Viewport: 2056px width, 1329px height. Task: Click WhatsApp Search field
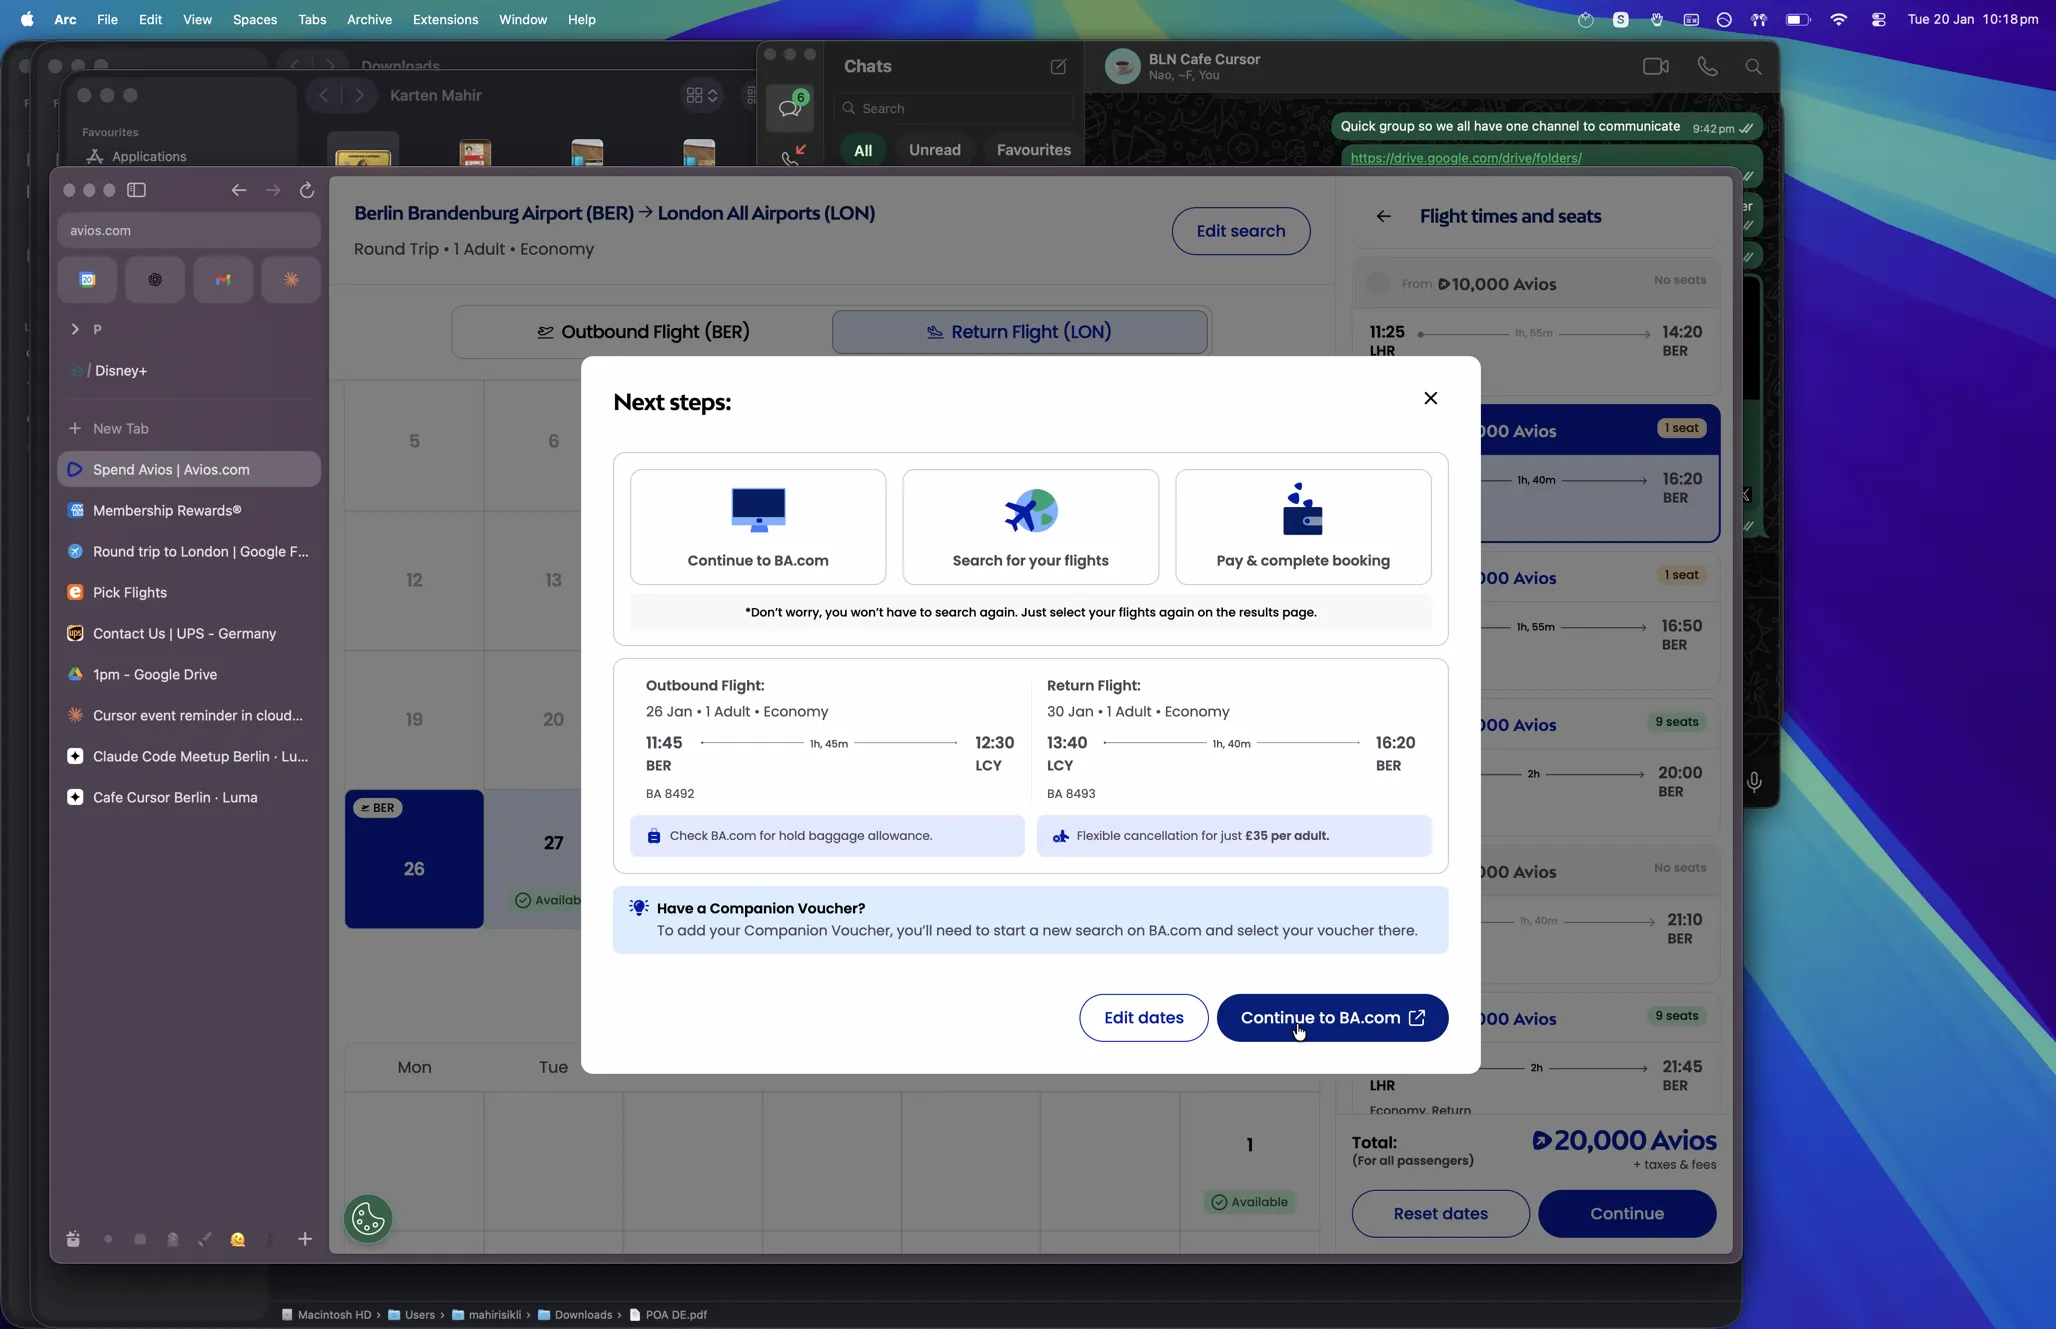click(x=954, y=108)
